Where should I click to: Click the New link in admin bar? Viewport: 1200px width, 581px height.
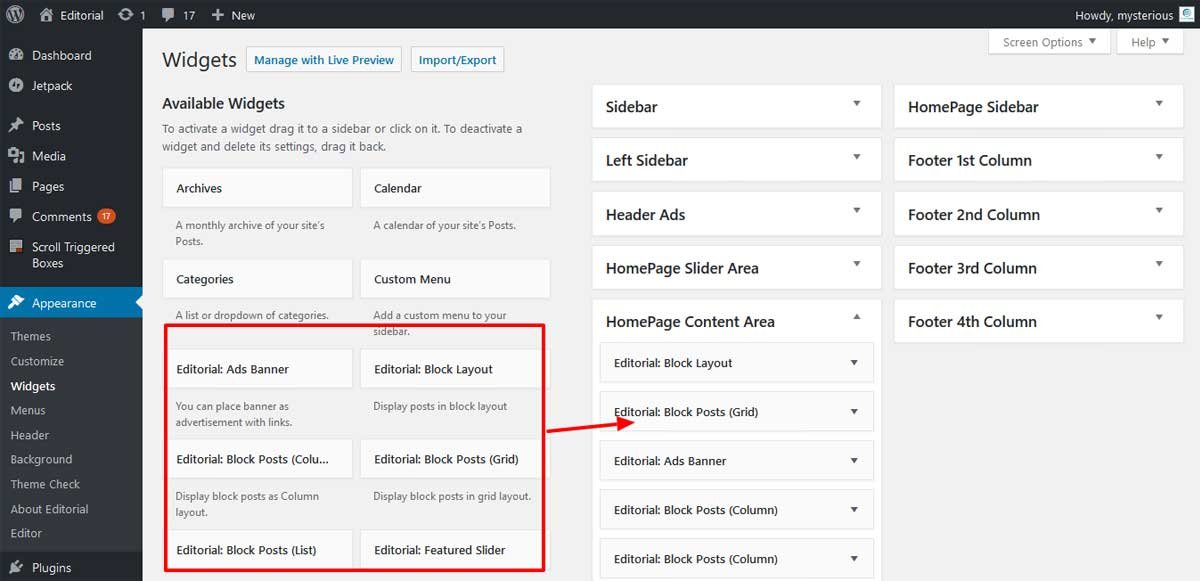click(243, 15)
